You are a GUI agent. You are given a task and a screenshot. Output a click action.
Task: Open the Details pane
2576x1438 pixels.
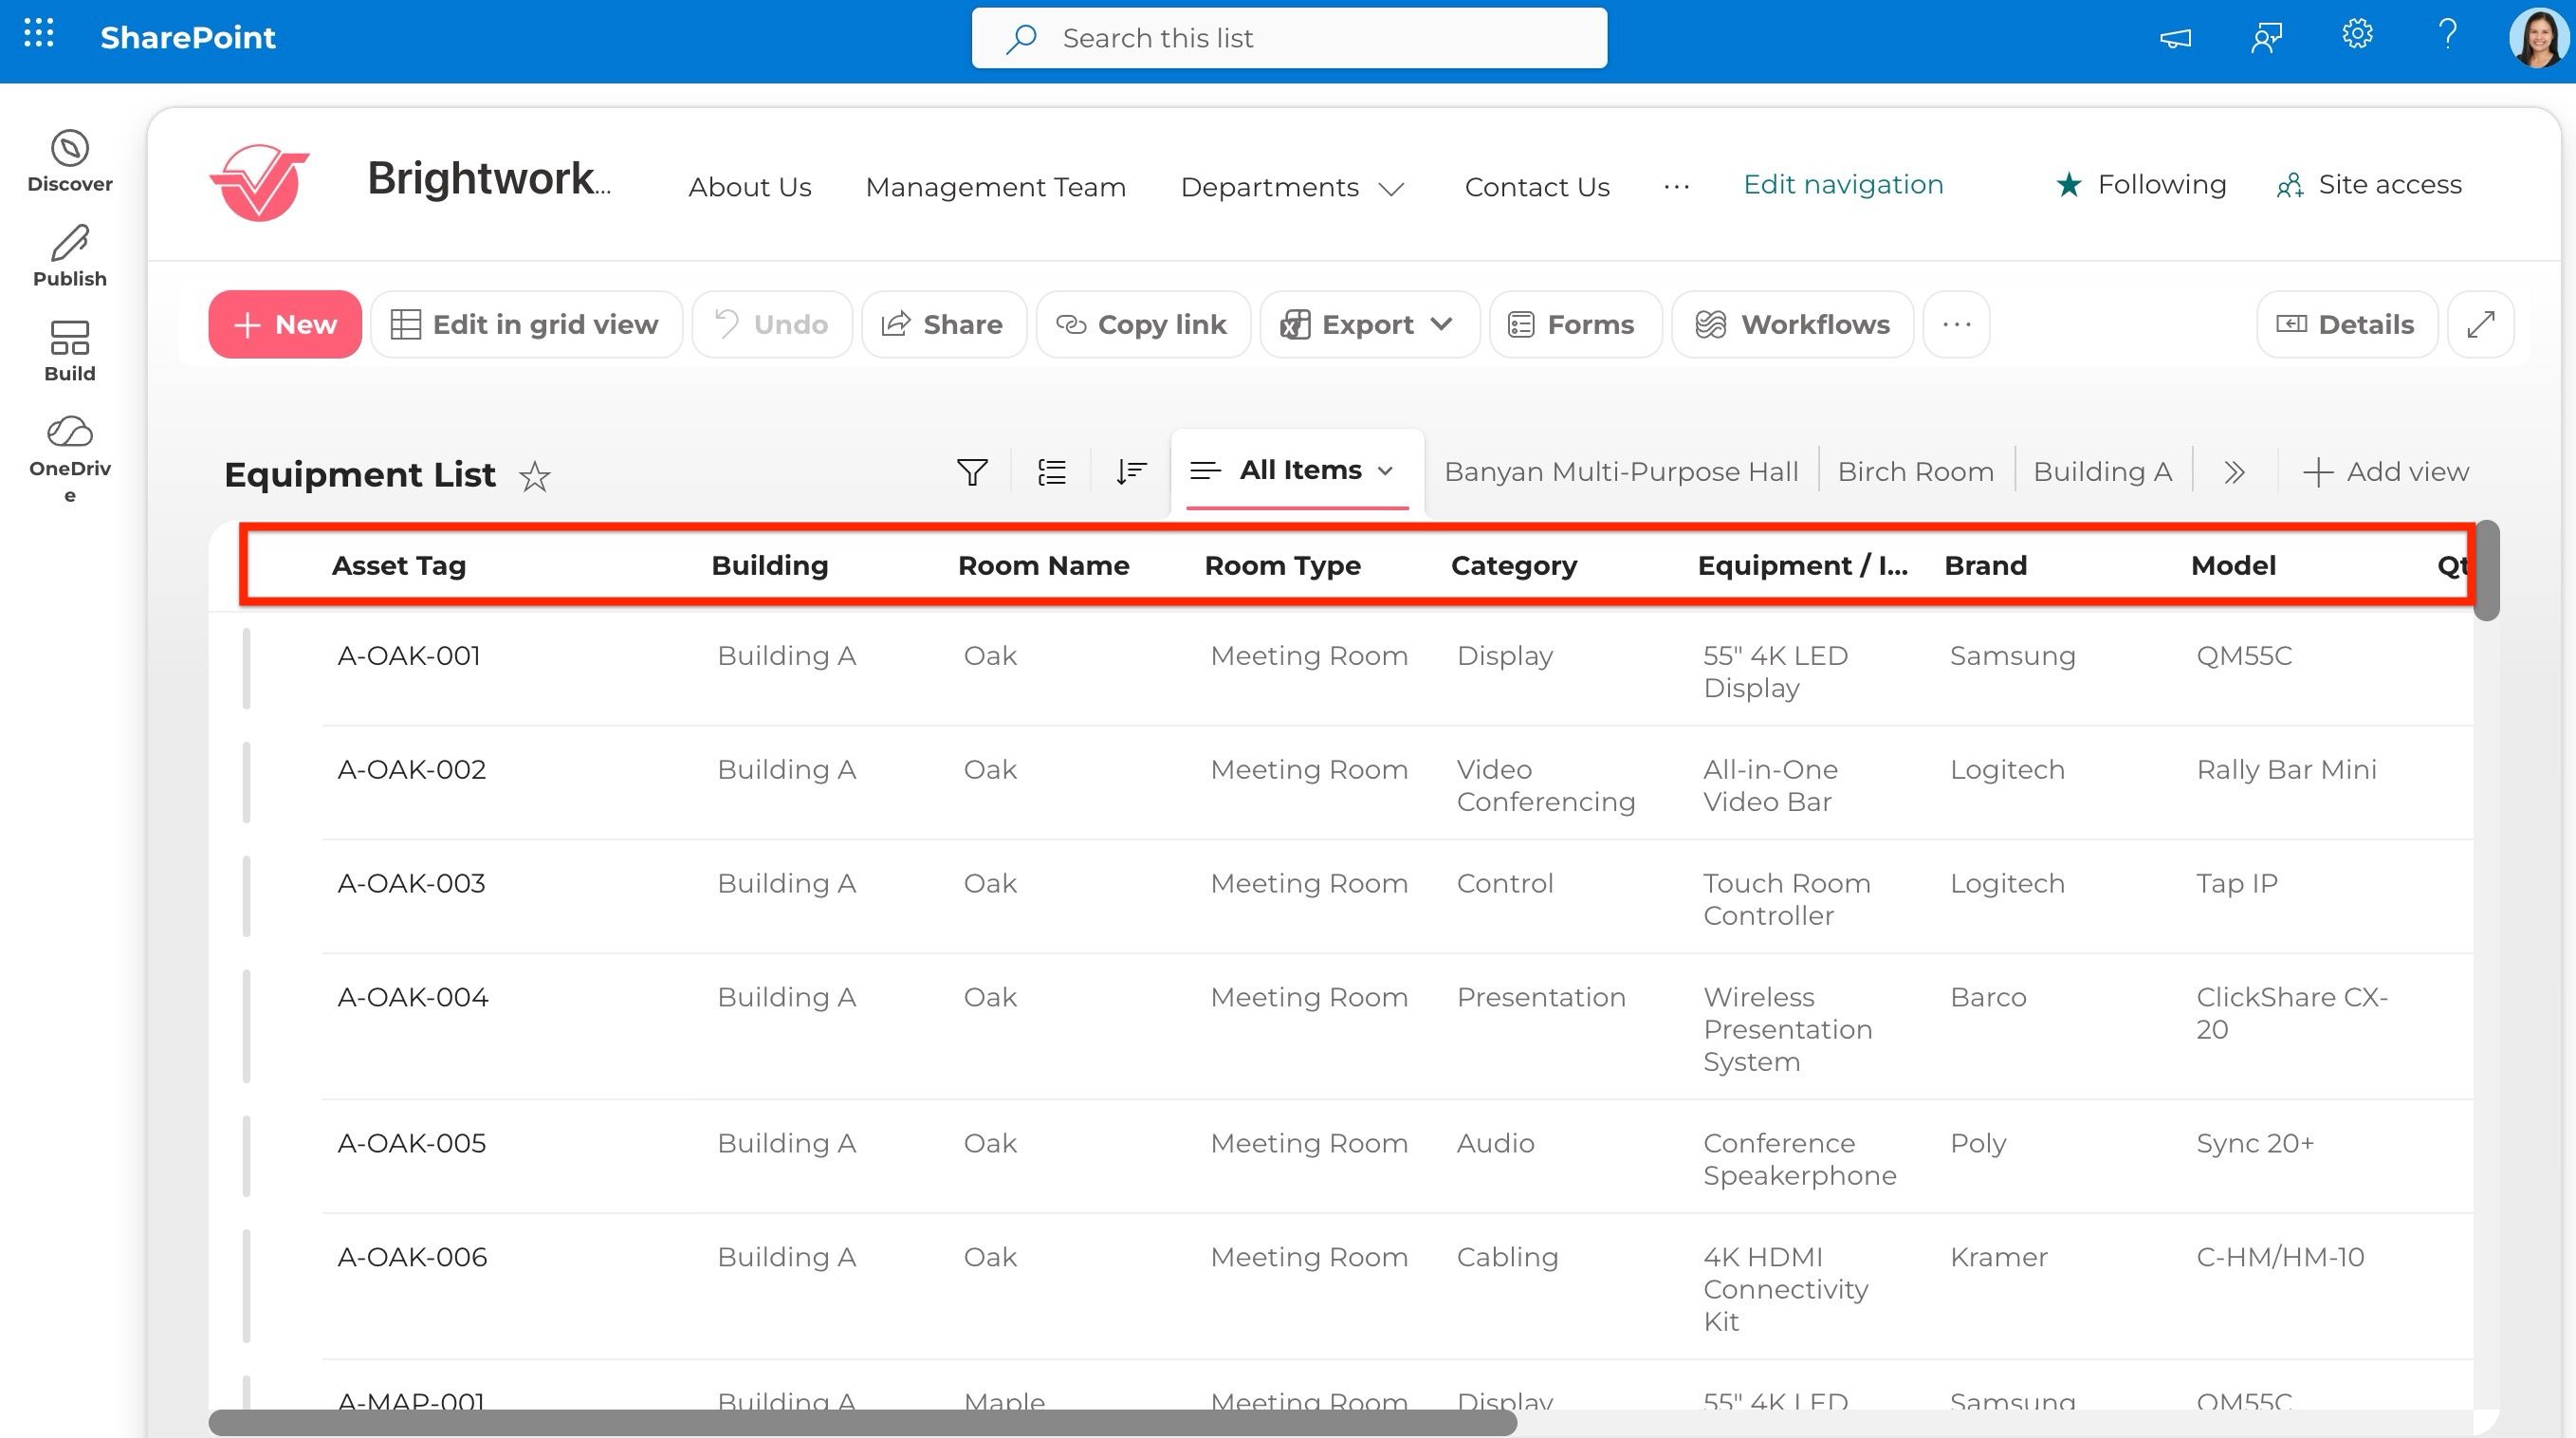point(2347,324)
